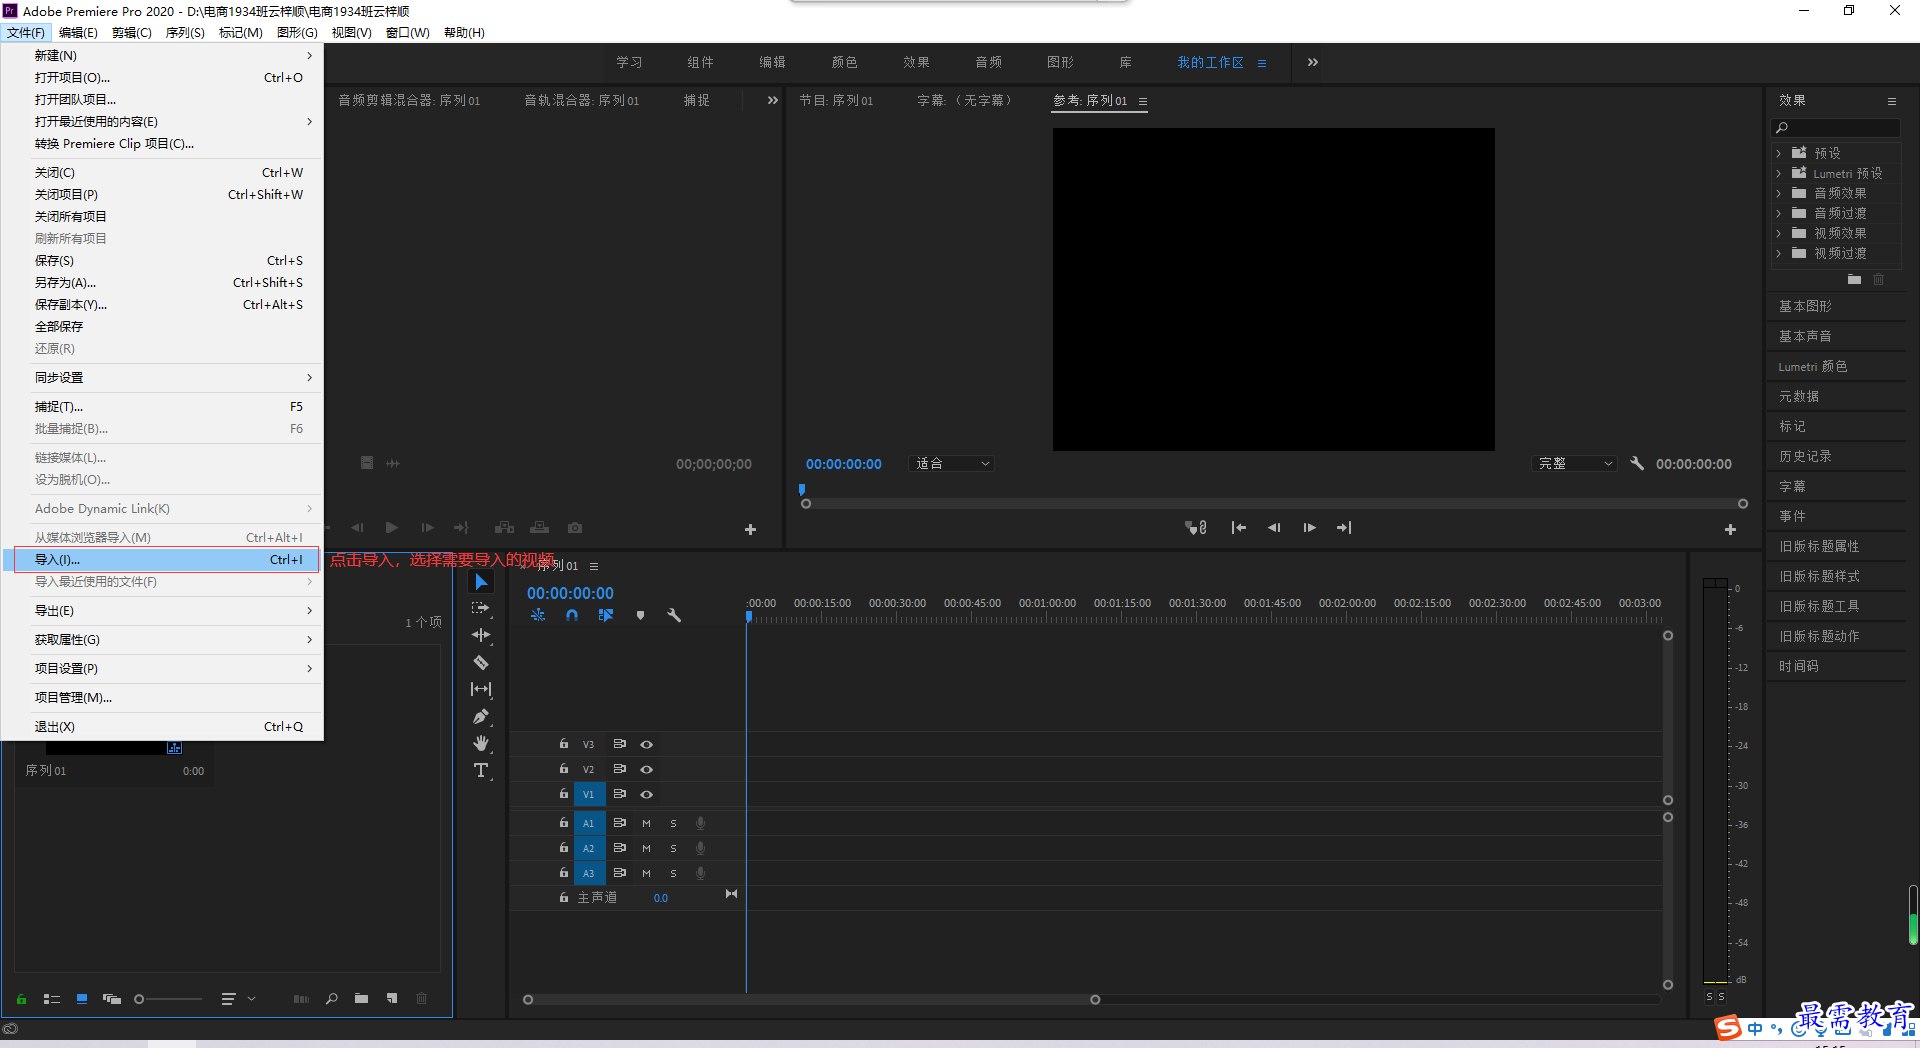Open workspace overflow double-arrow menu
1920x1048 pixels.
coord(1312,62)
